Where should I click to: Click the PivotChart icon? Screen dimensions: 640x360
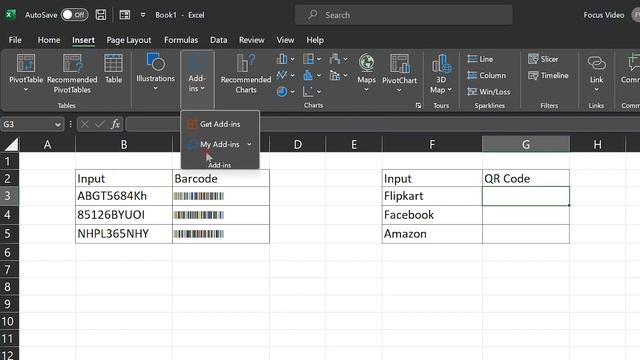tap(399, 64)
